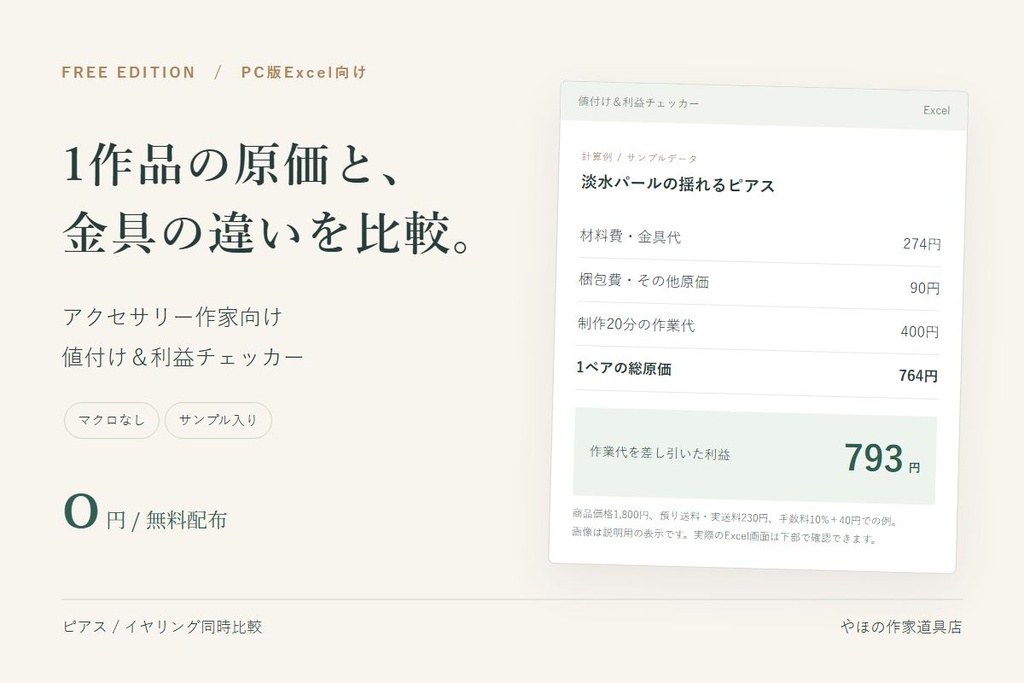Click the 'サンプル入り' pill tag
1024x683 pixels.
(x=218, y=420)
